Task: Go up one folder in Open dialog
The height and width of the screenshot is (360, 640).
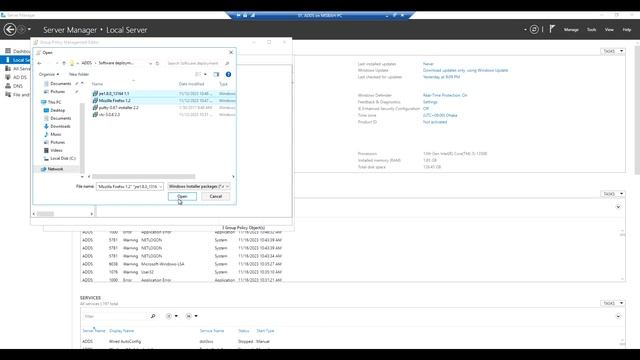Action: pyautogui.click(x=64, y=63)
